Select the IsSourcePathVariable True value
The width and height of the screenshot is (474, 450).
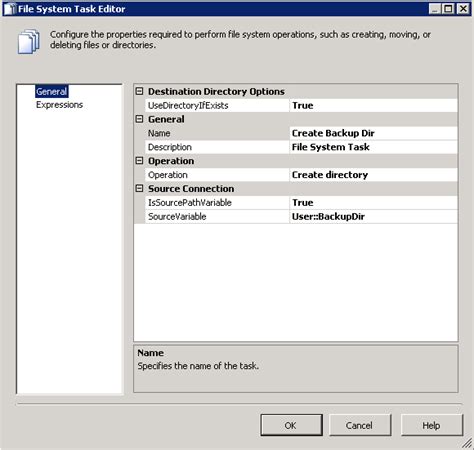pyautogui.click(x=373, y=202)
